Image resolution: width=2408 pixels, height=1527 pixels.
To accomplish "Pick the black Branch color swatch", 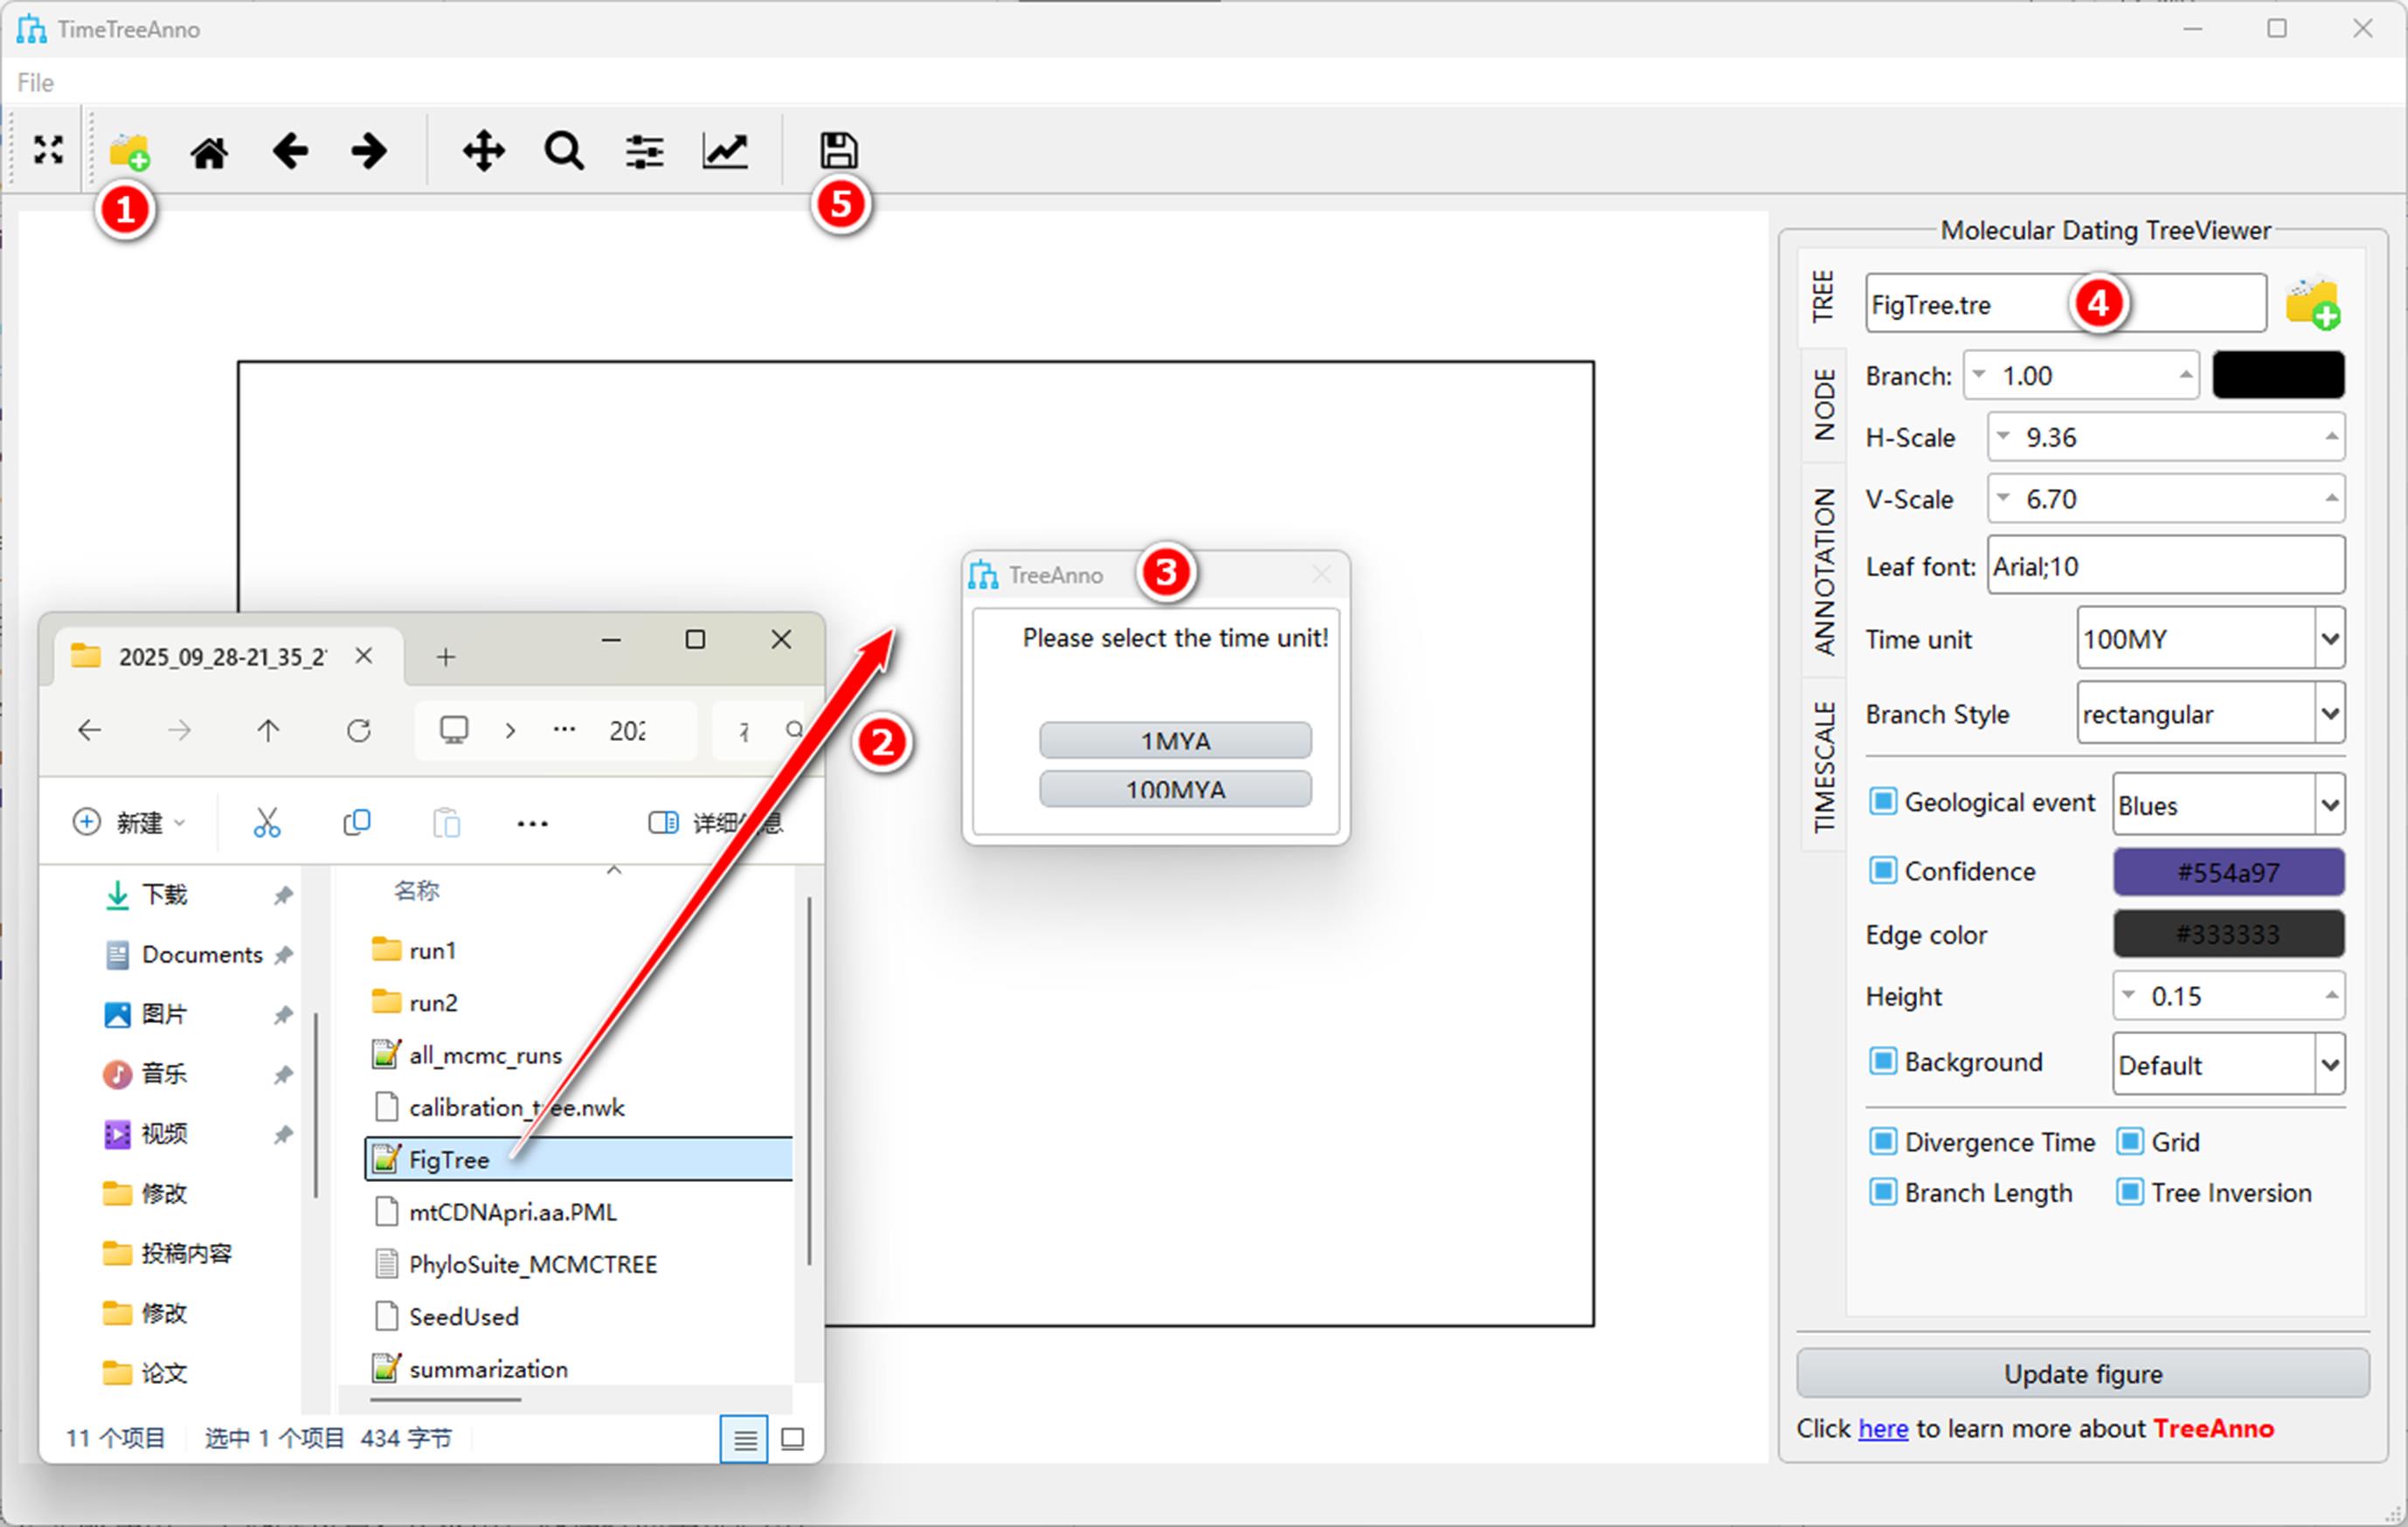I will pos(2278,375).
